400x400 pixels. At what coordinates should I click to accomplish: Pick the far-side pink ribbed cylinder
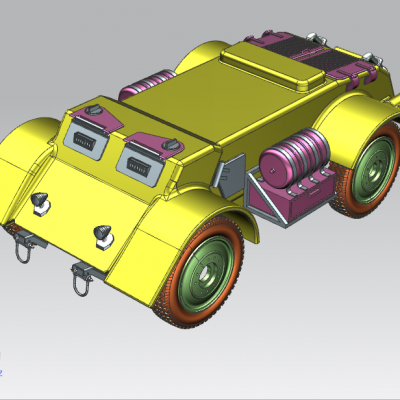coord(147,84)
